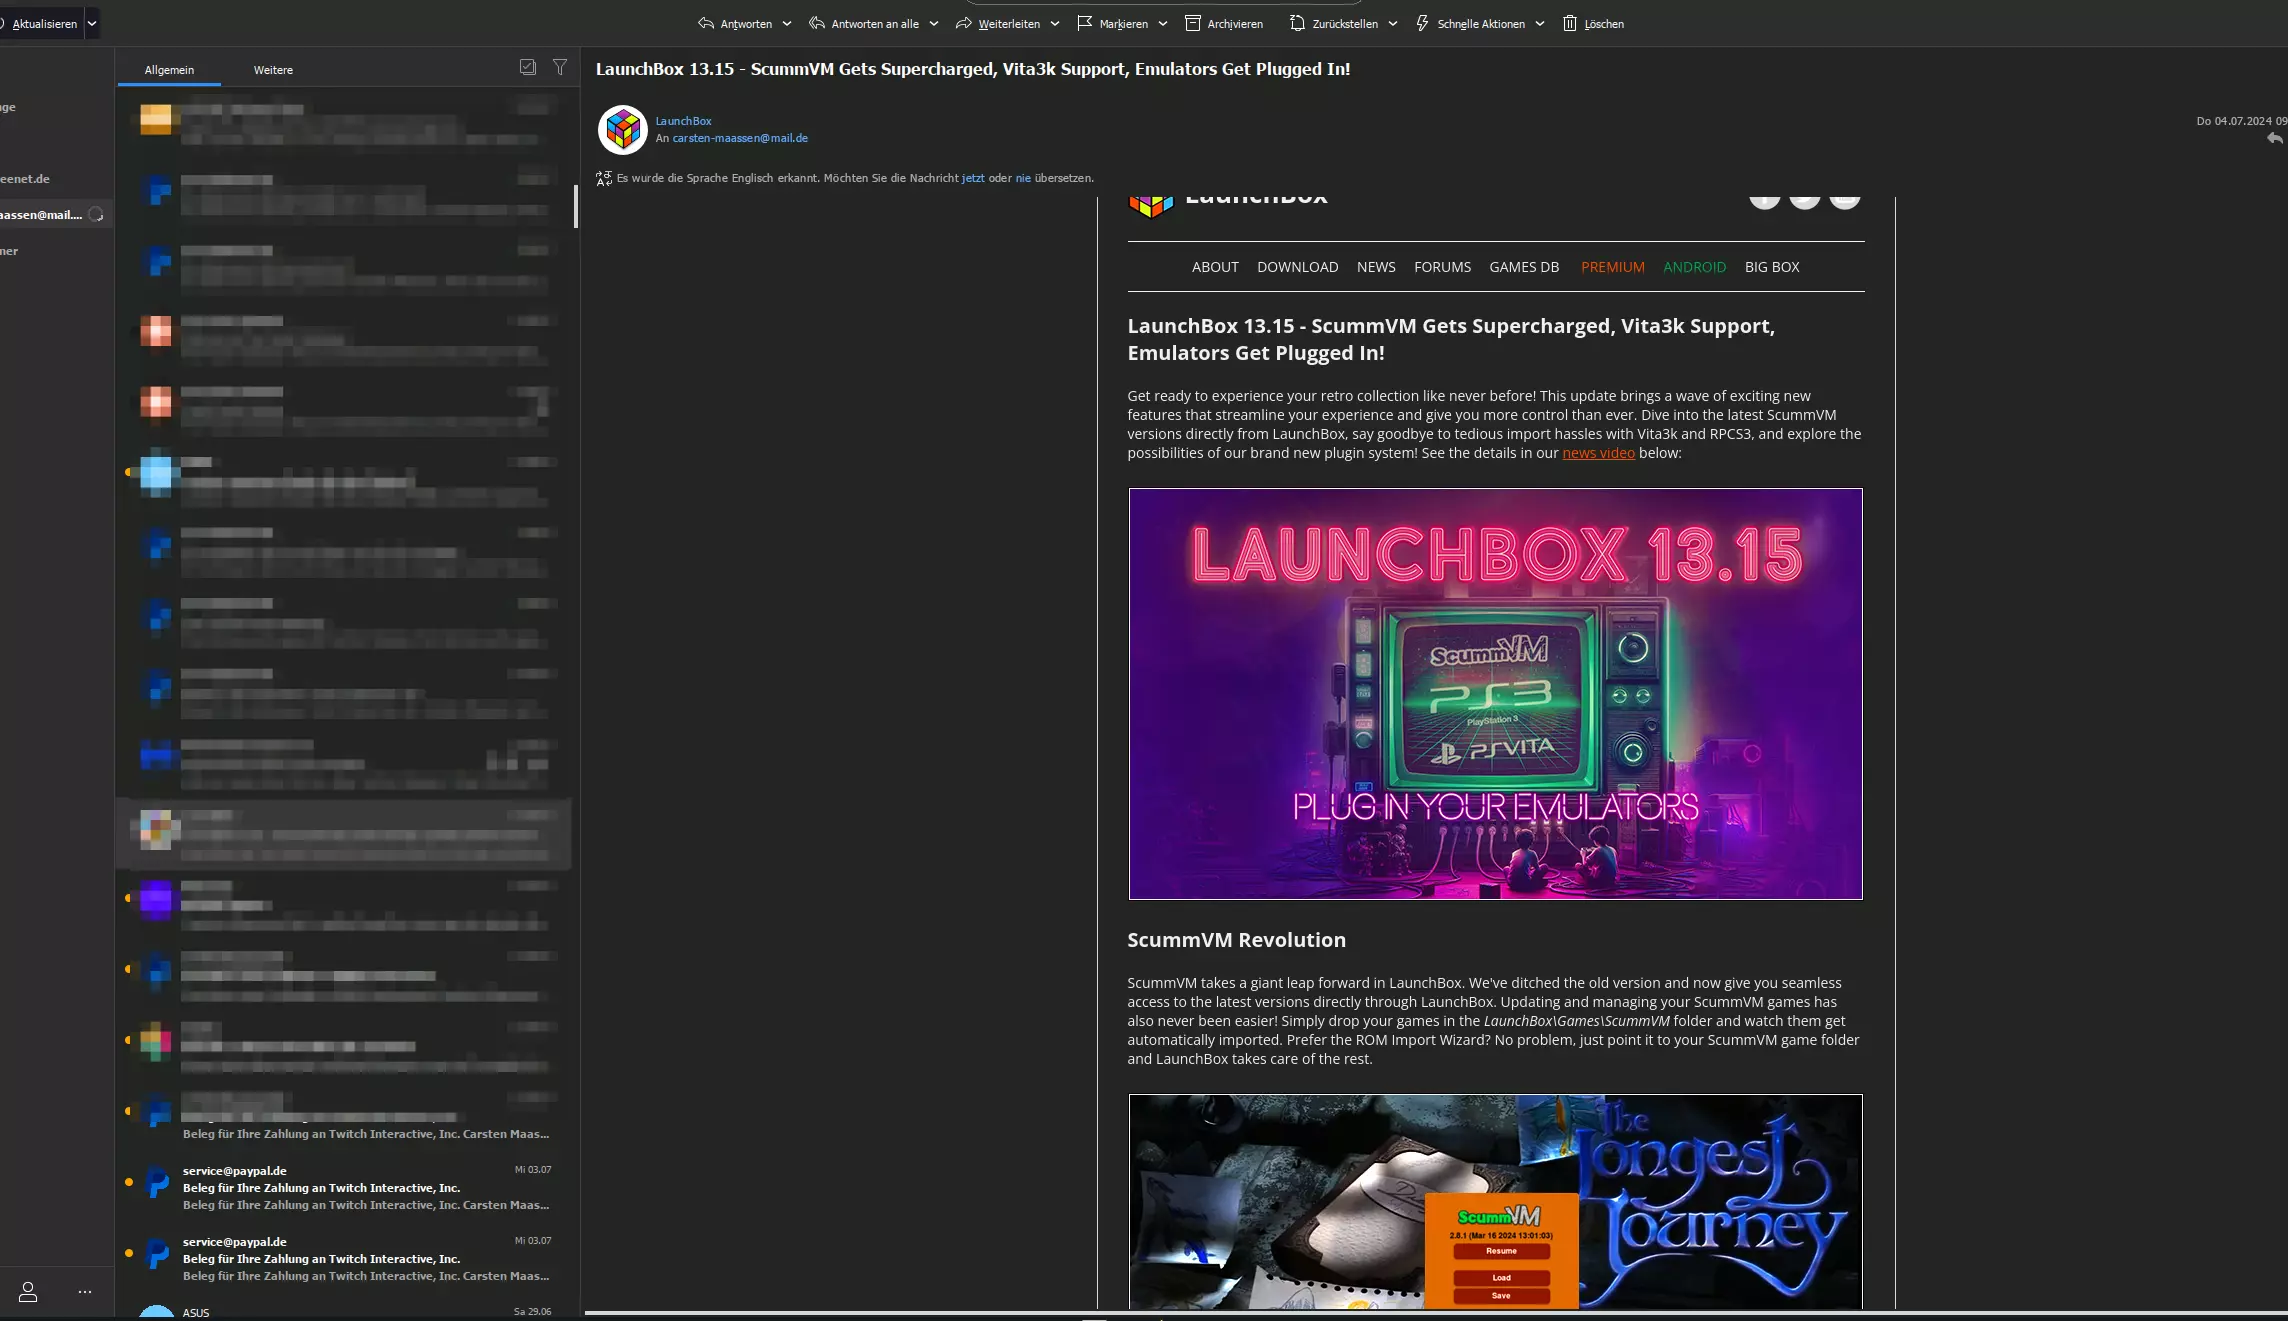2288x1321 pixels.
Task: Follow the 'news video' link
Action: [1598, 453]
